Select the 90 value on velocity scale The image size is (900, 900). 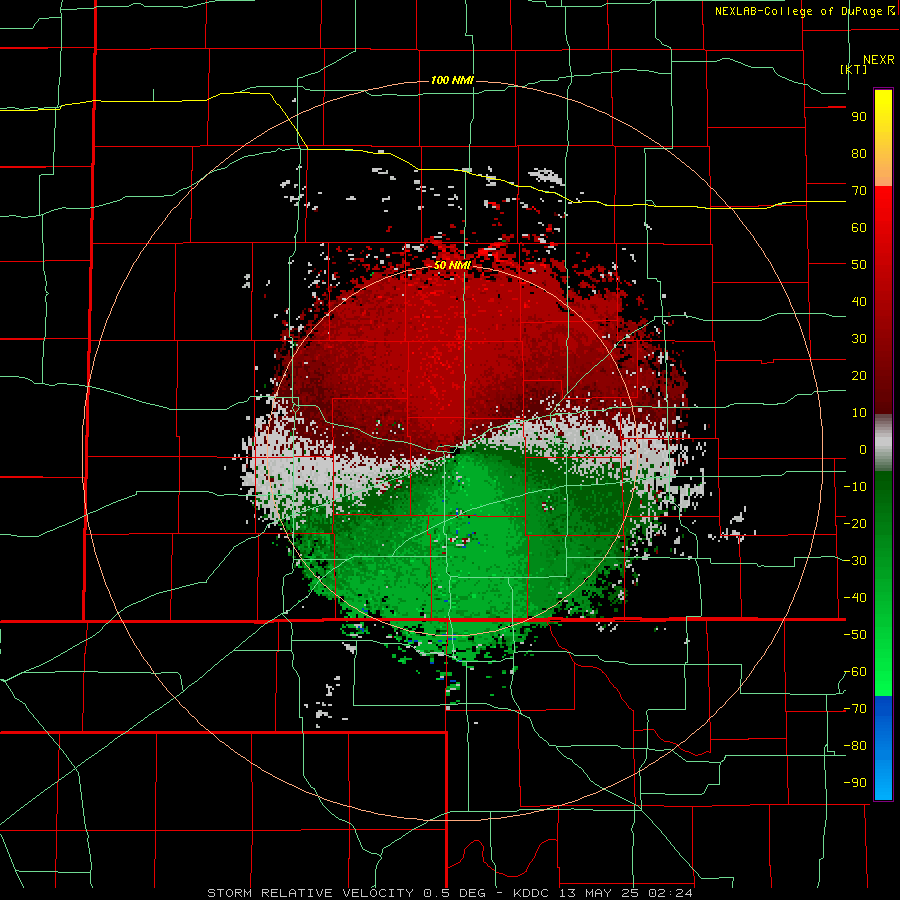pyautogui.click(x=859, y=117)
